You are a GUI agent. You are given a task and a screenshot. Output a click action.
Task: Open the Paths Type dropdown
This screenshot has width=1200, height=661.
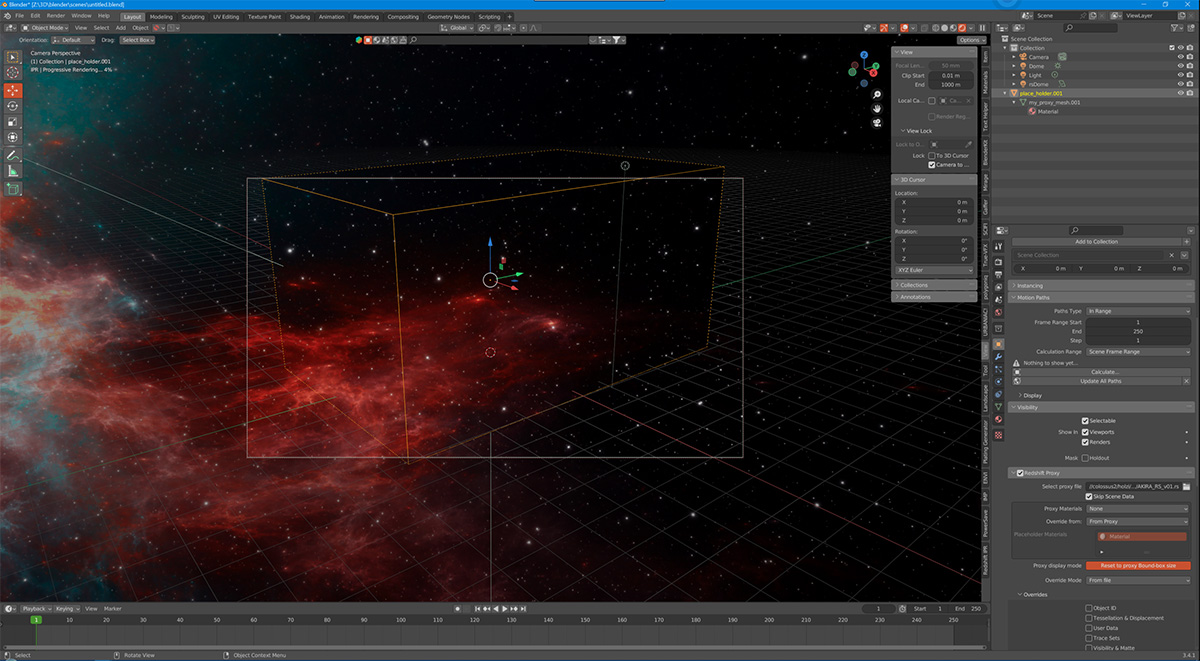[x=1136, y=311]
